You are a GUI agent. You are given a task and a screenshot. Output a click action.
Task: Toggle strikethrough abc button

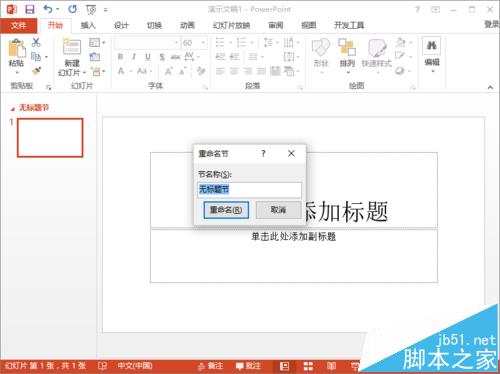click(175, 57)
